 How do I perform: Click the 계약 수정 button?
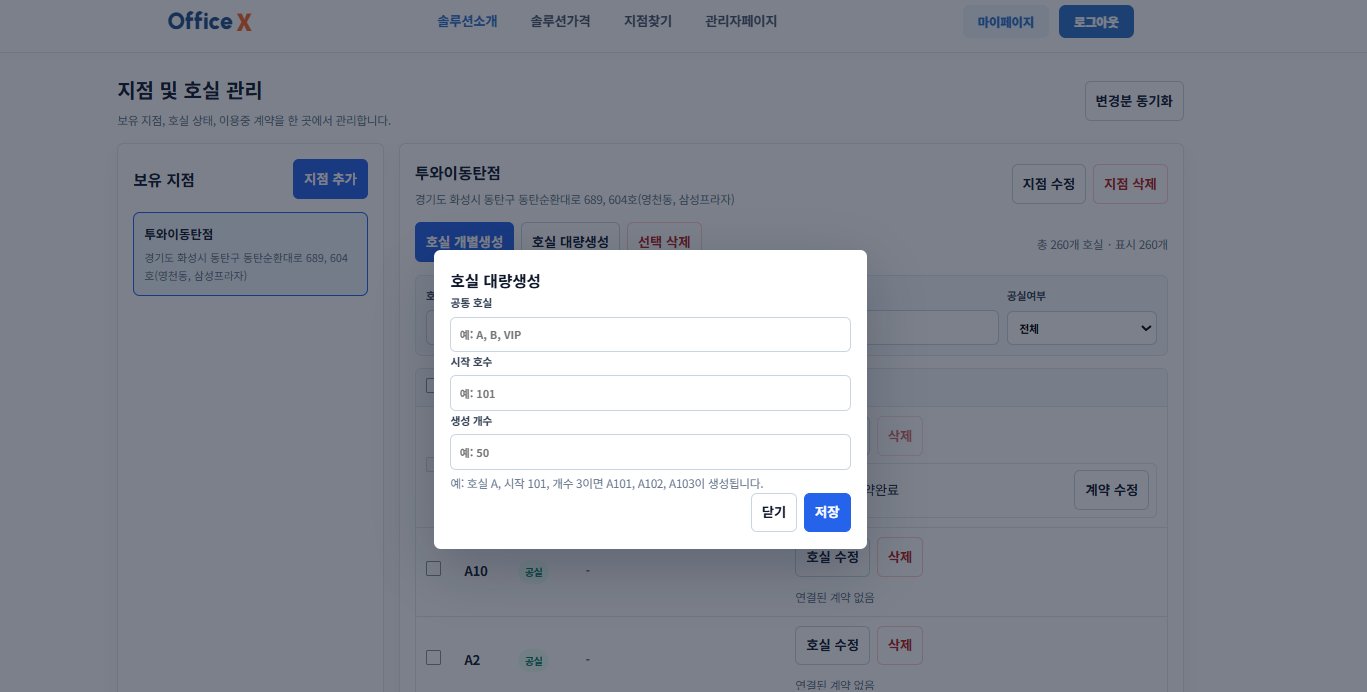click(1111, 490)
